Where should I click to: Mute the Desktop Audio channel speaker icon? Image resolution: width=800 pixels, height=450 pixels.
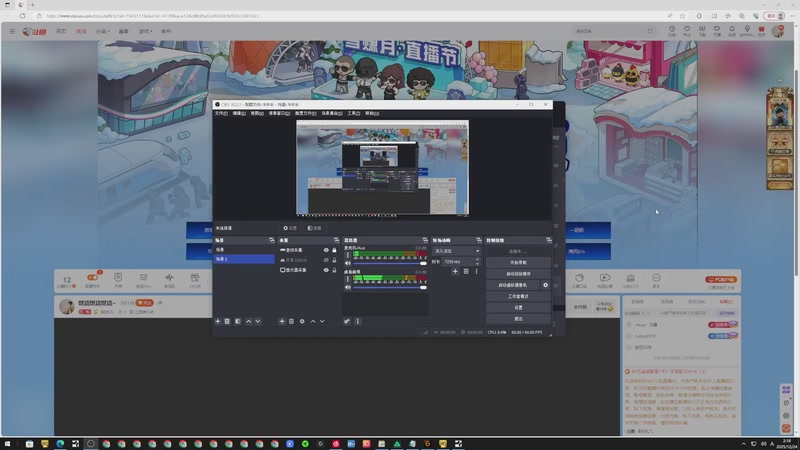point(348,287)
